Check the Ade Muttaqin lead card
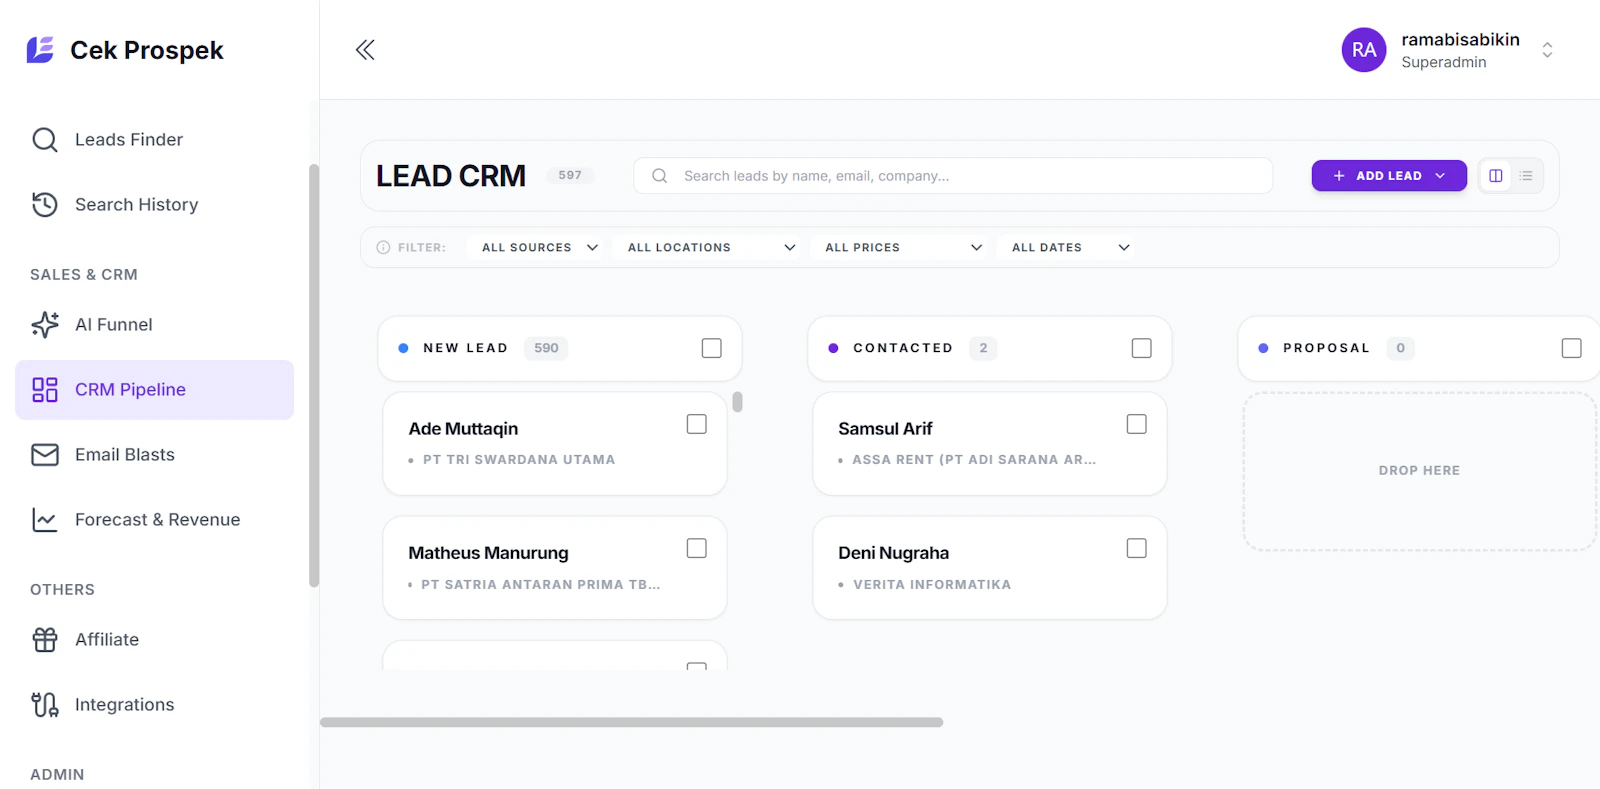Image resolution: width=1600 pixels, height=789 pixels. [697, 424]
